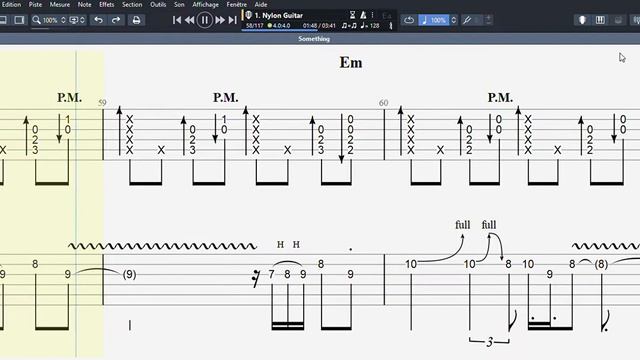Click the guitar track icon beside Nylon Guitar

(x=249, y=15)
